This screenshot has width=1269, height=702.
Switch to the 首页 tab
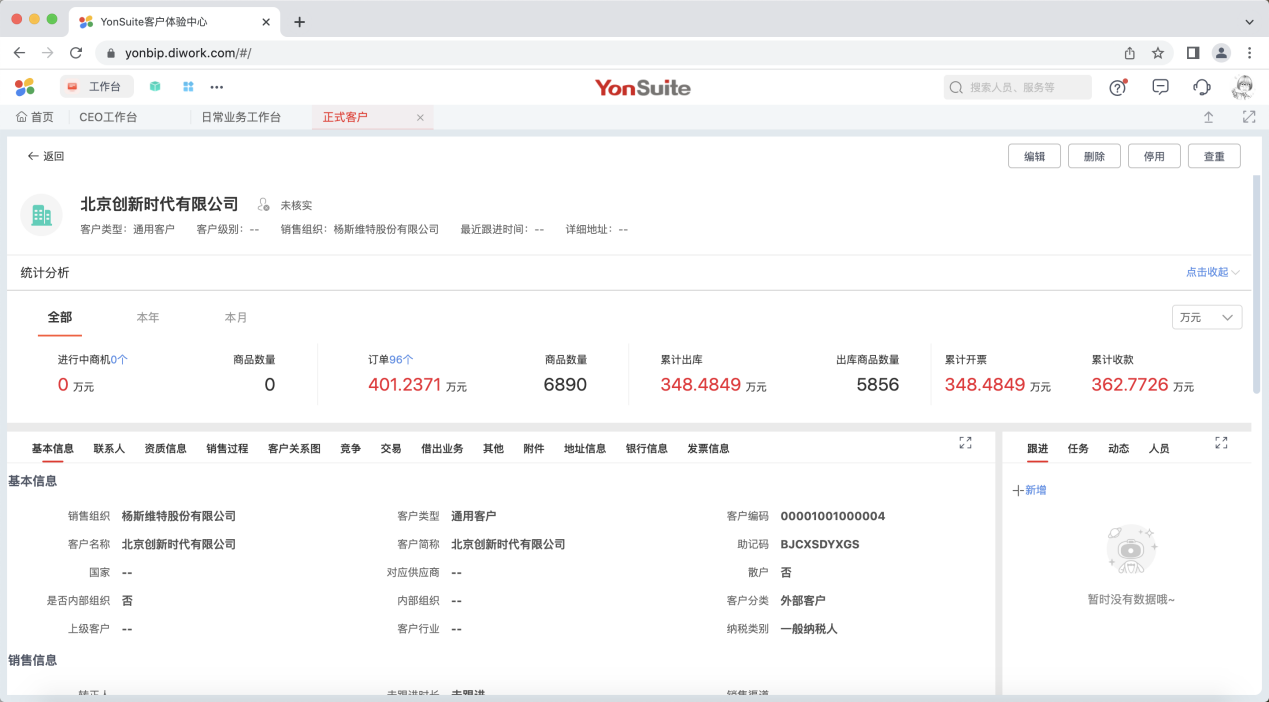(35, 117)
